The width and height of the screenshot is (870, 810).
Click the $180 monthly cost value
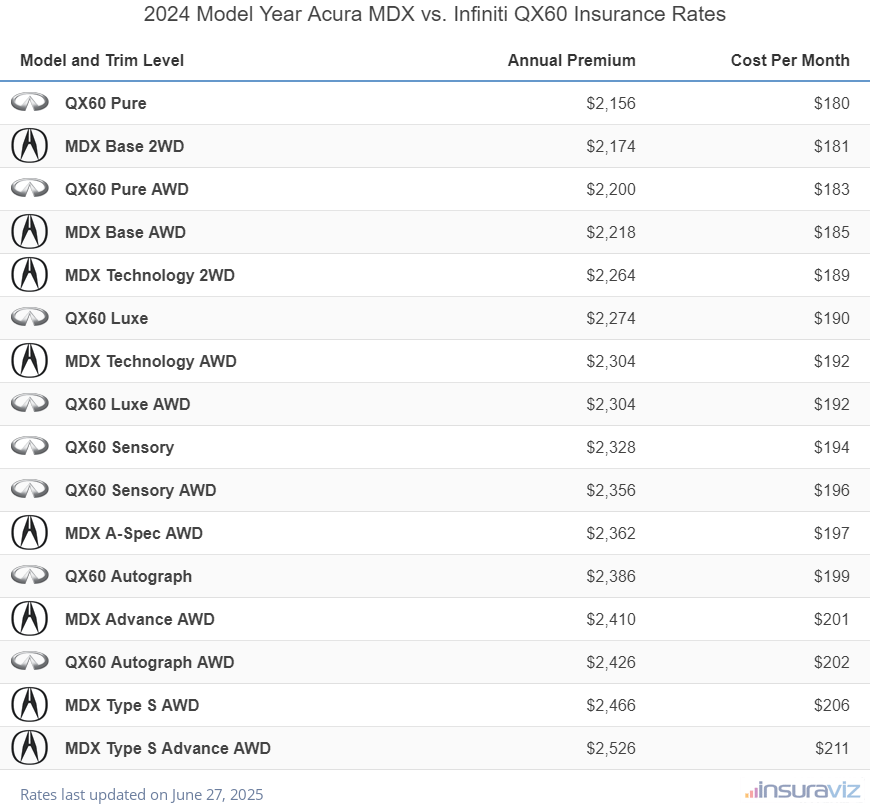coord(832,103)
